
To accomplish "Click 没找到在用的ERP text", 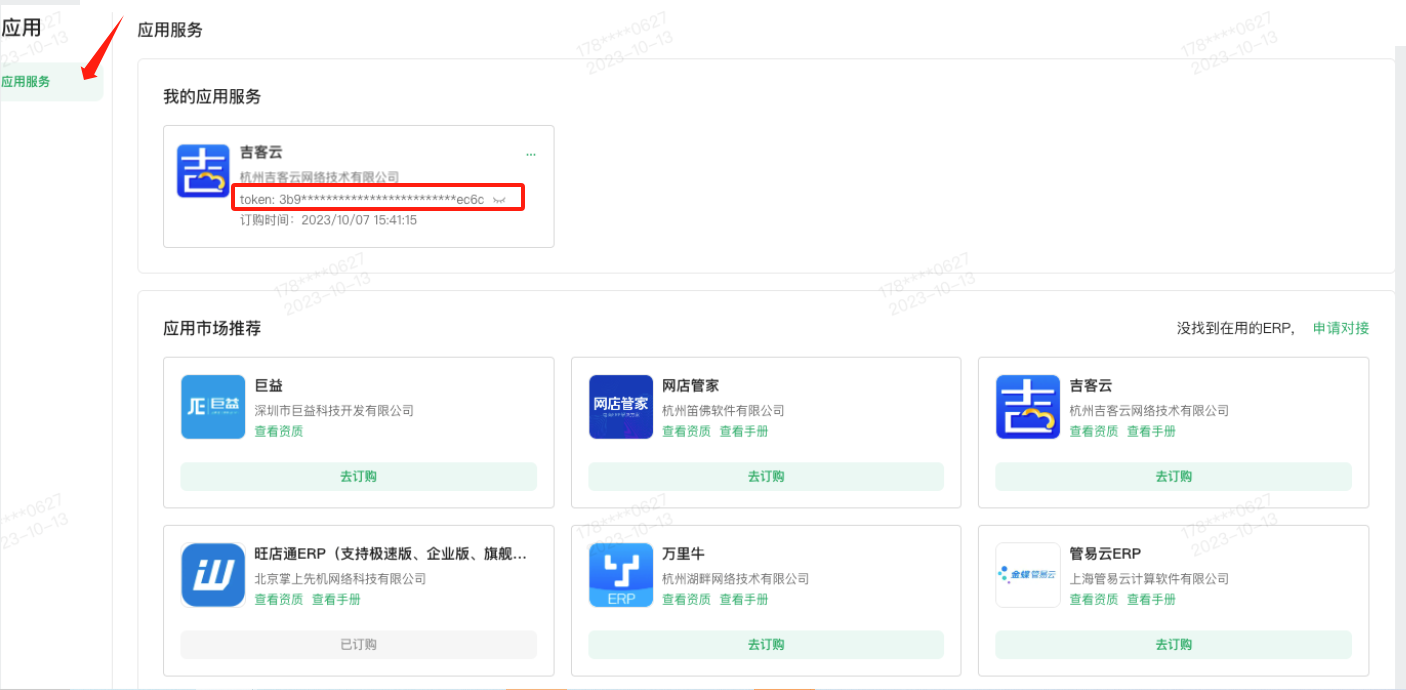I will [x=1236, y=328].
